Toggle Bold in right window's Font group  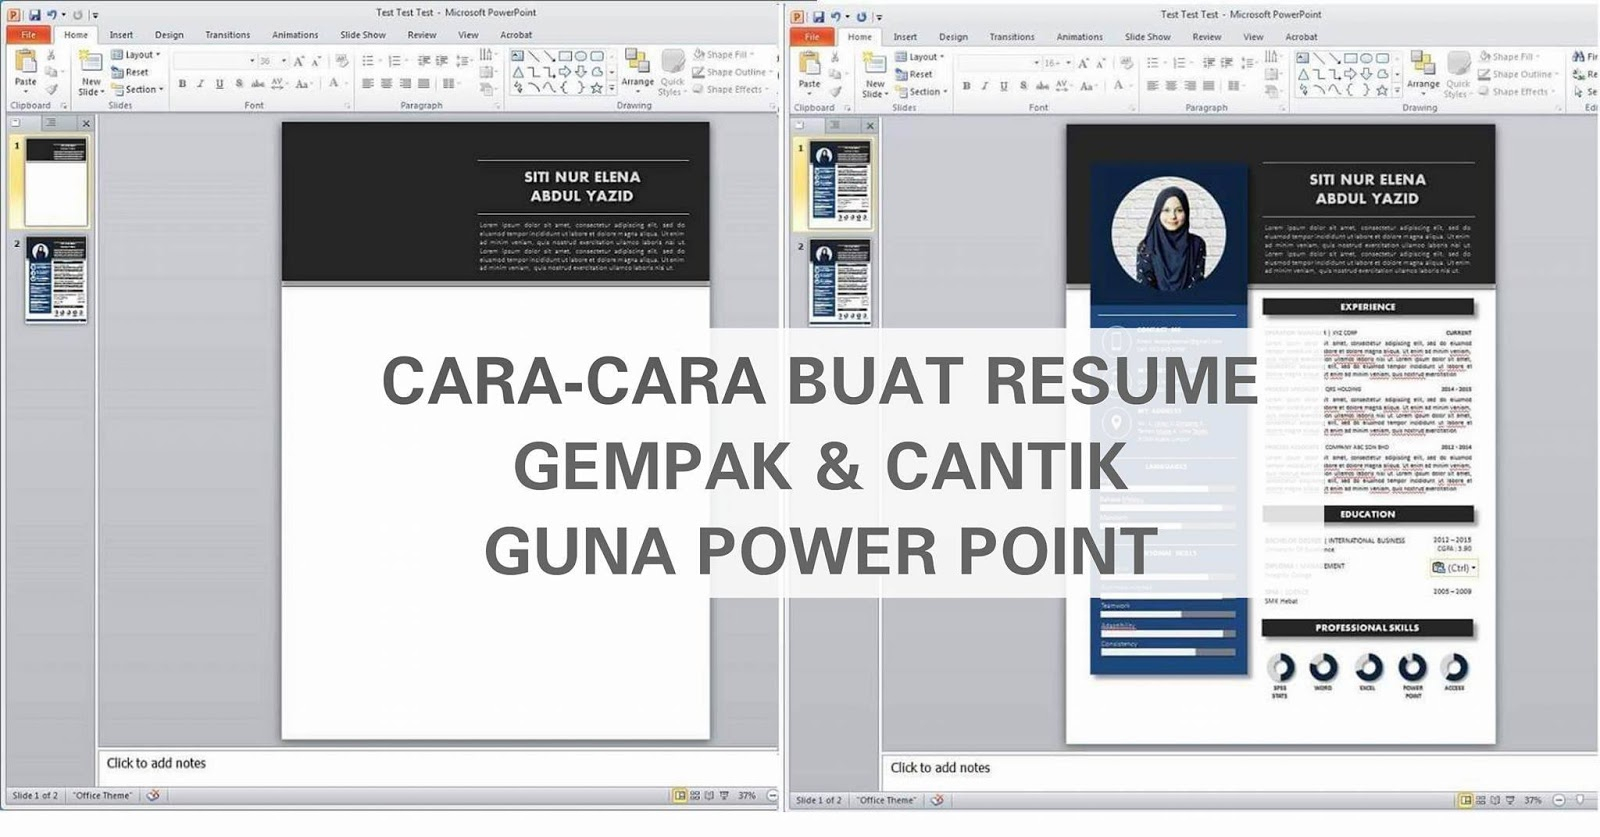pyautogui.click(x=966, y=86)
